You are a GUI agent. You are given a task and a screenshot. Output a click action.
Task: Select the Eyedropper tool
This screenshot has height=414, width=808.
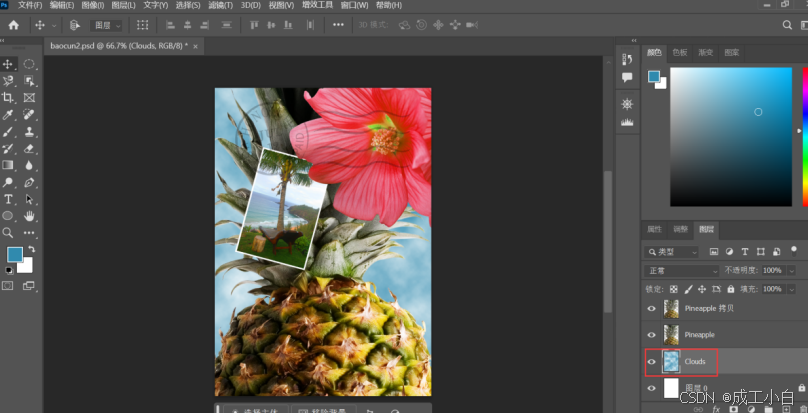coord(8,114)
